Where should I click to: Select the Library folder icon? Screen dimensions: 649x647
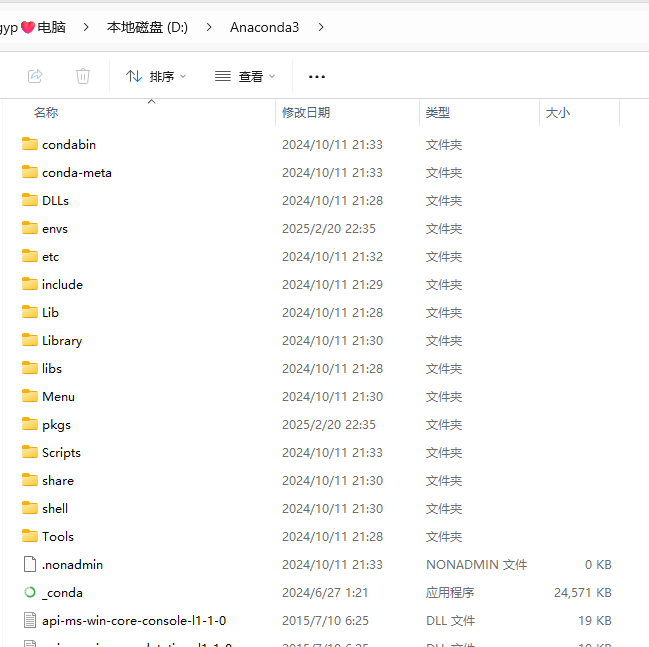click(30, 340)
